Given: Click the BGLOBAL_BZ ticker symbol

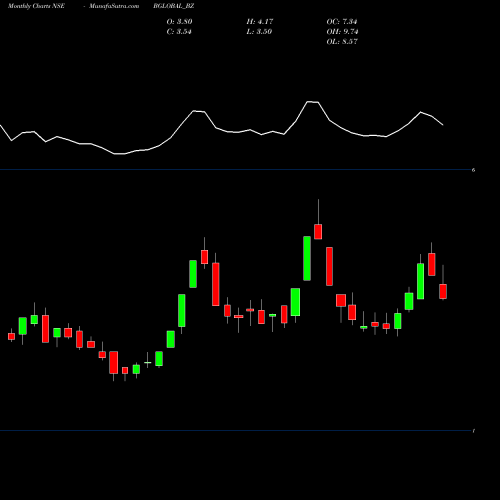Looking at the screenshot, I should click(x=174, y=6).
